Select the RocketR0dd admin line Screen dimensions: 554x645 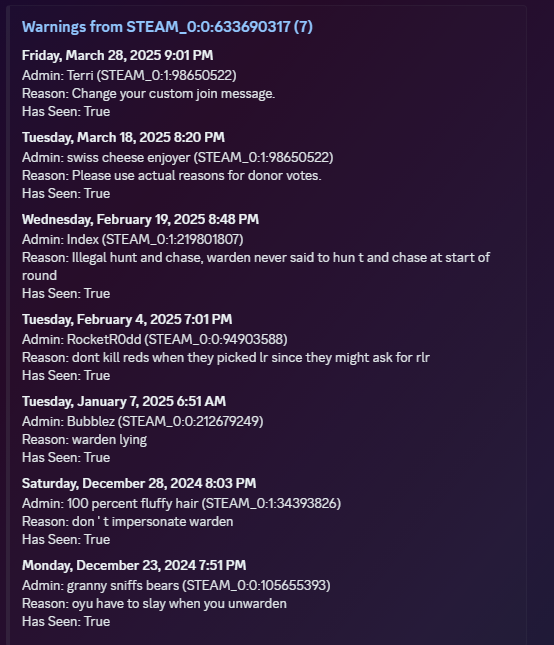[x=155, y=339]
